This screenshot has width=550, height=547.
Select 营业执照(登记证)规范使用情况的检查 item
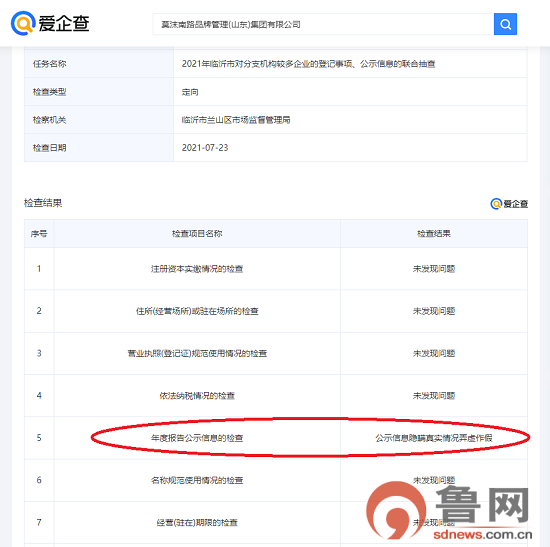tap(197, 353)
